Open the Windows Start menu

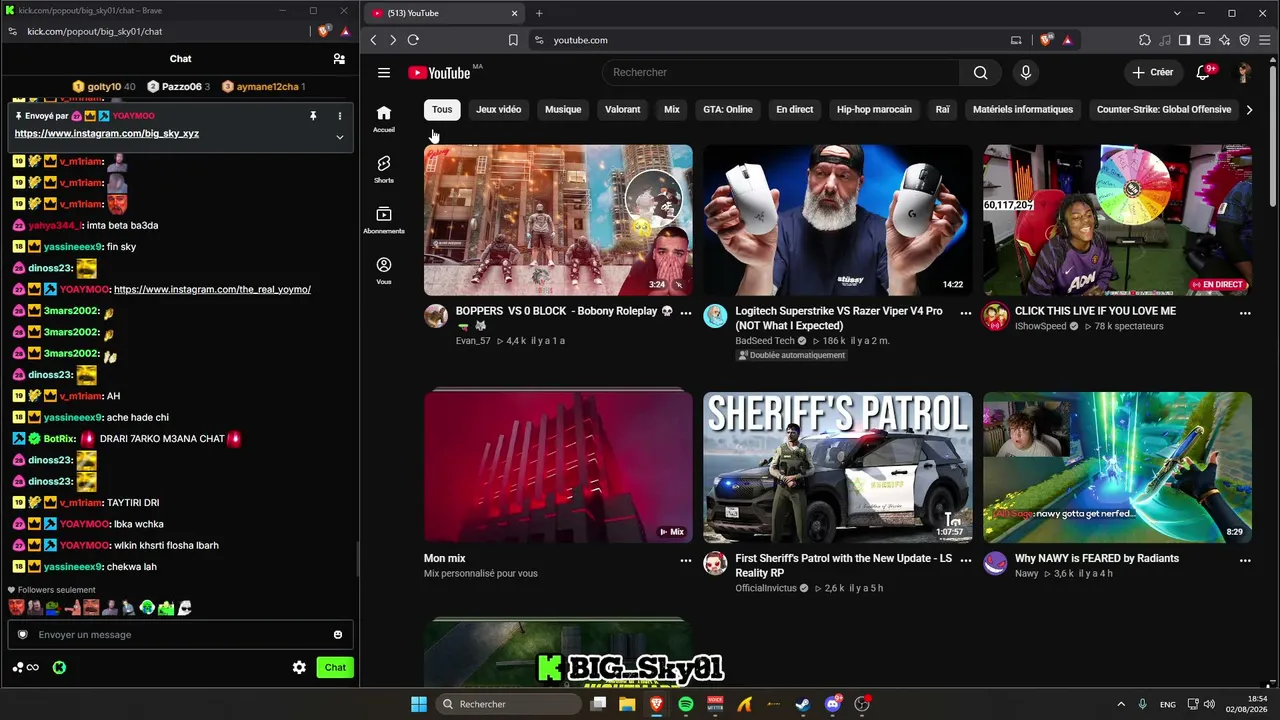pyautogui.click(x=419, y=704)
